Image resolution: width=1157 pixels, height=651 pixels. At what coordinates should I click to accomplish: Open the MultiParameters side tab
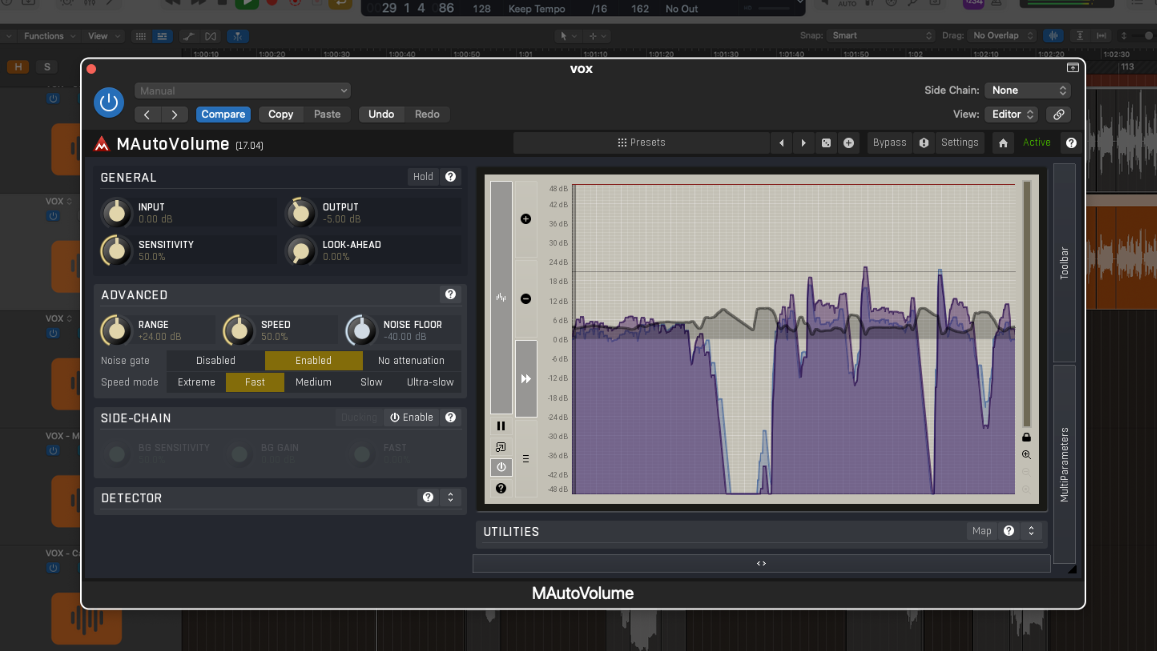pos(1064,464)
